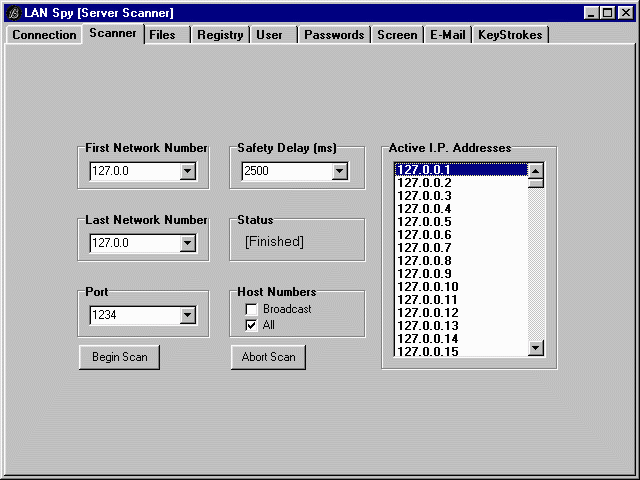Select IP address 127.0.0.5 in the list
The width and height of the screenshot is (640, 480).
425,222
